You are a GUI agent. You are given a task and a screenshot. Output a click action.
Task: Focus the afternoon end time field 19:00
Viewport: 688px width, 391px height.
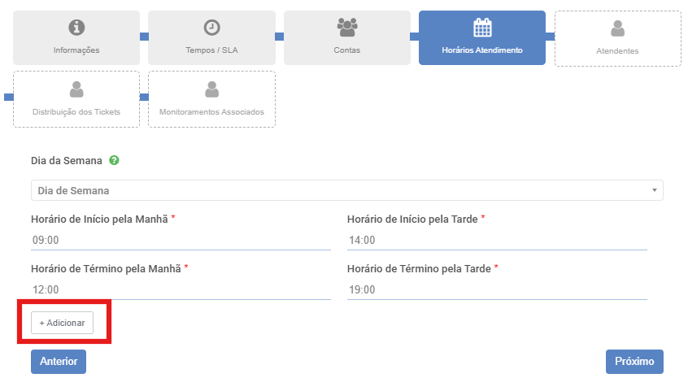pos(497,290)
